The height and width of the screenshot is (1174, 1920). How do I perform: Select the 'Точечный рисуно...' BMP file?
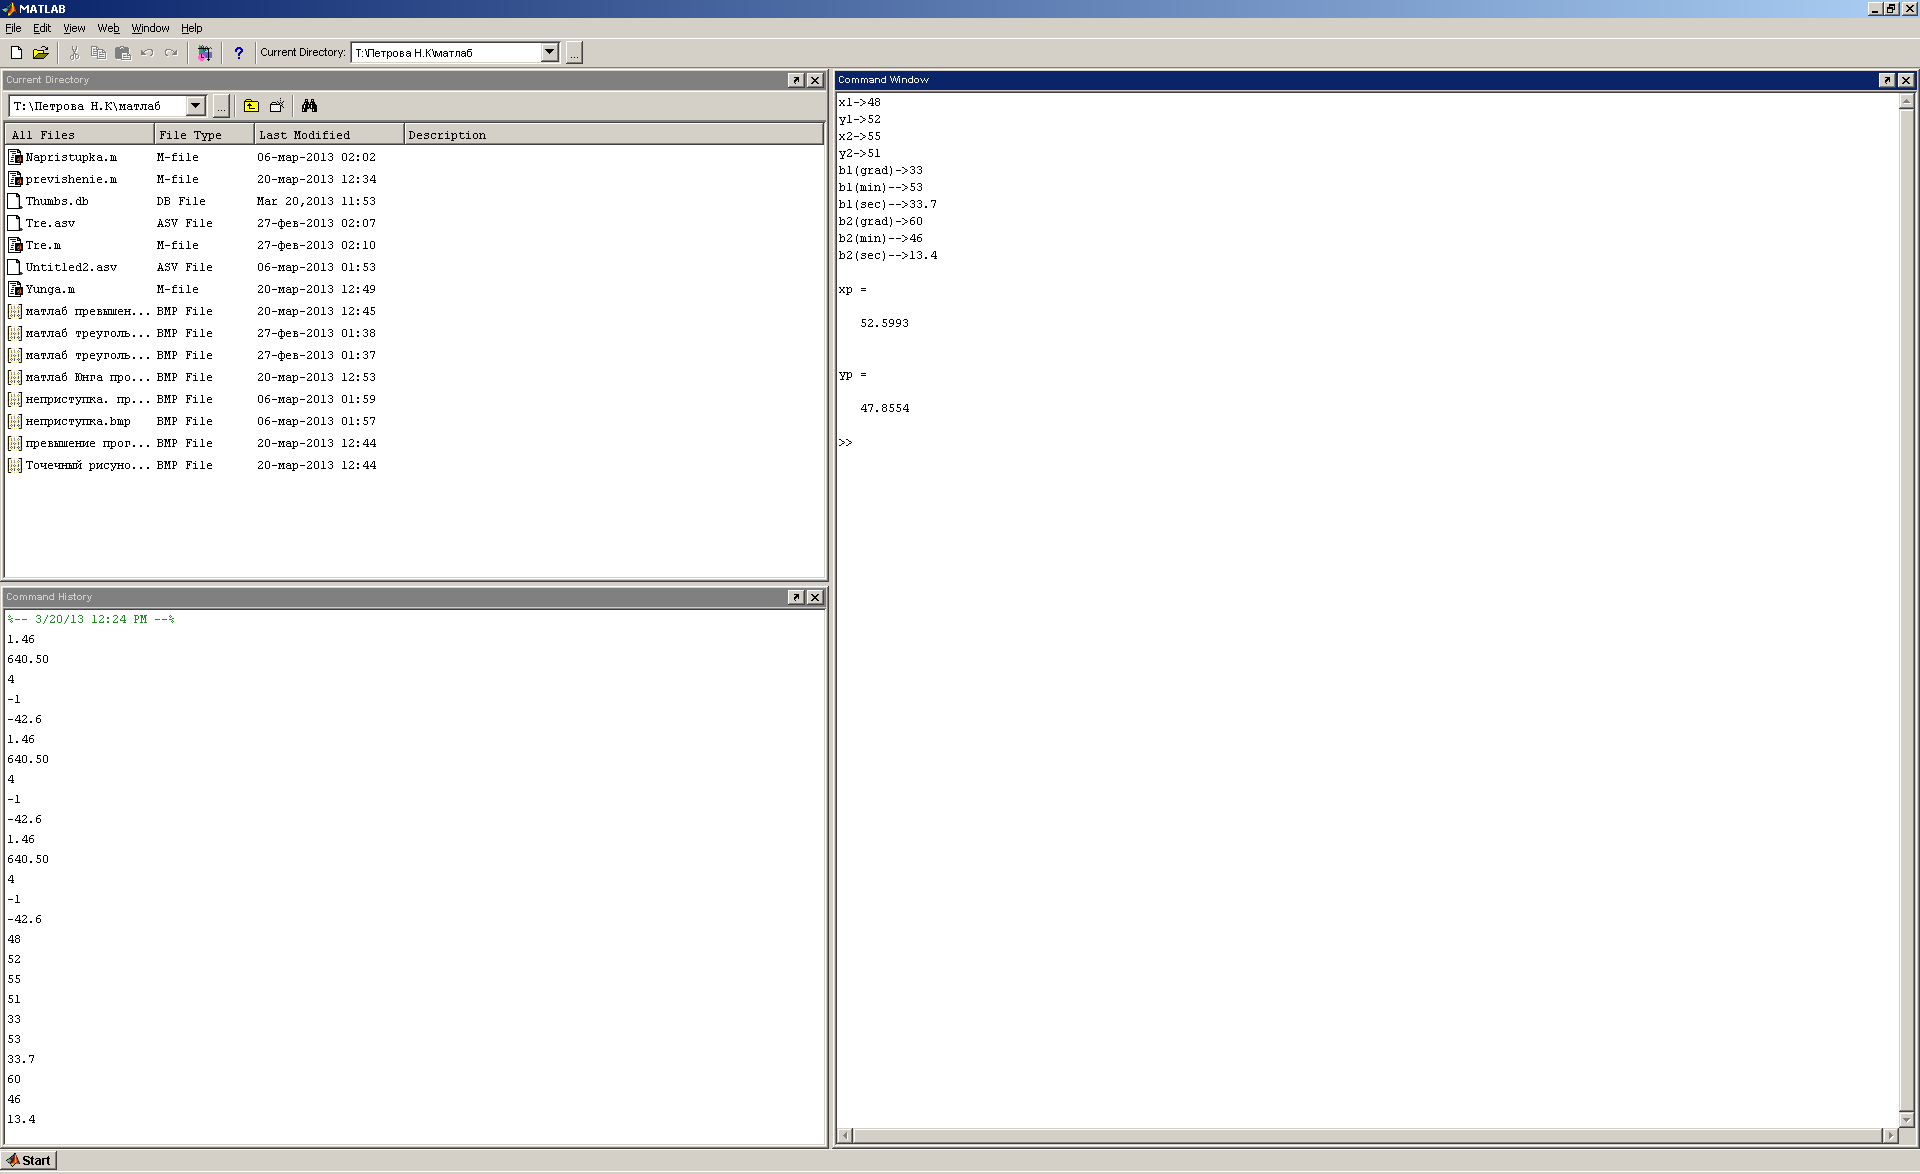(88, 465)
